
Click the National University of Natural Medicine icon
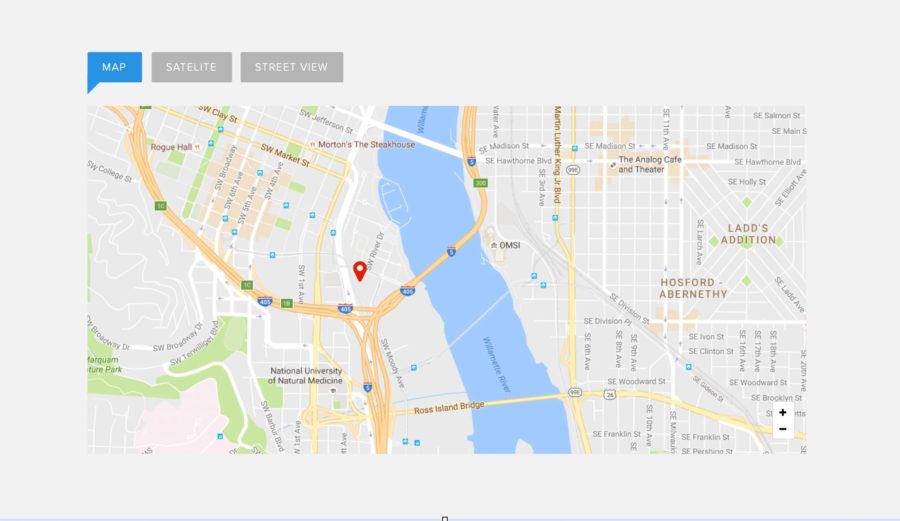(332, 390)
